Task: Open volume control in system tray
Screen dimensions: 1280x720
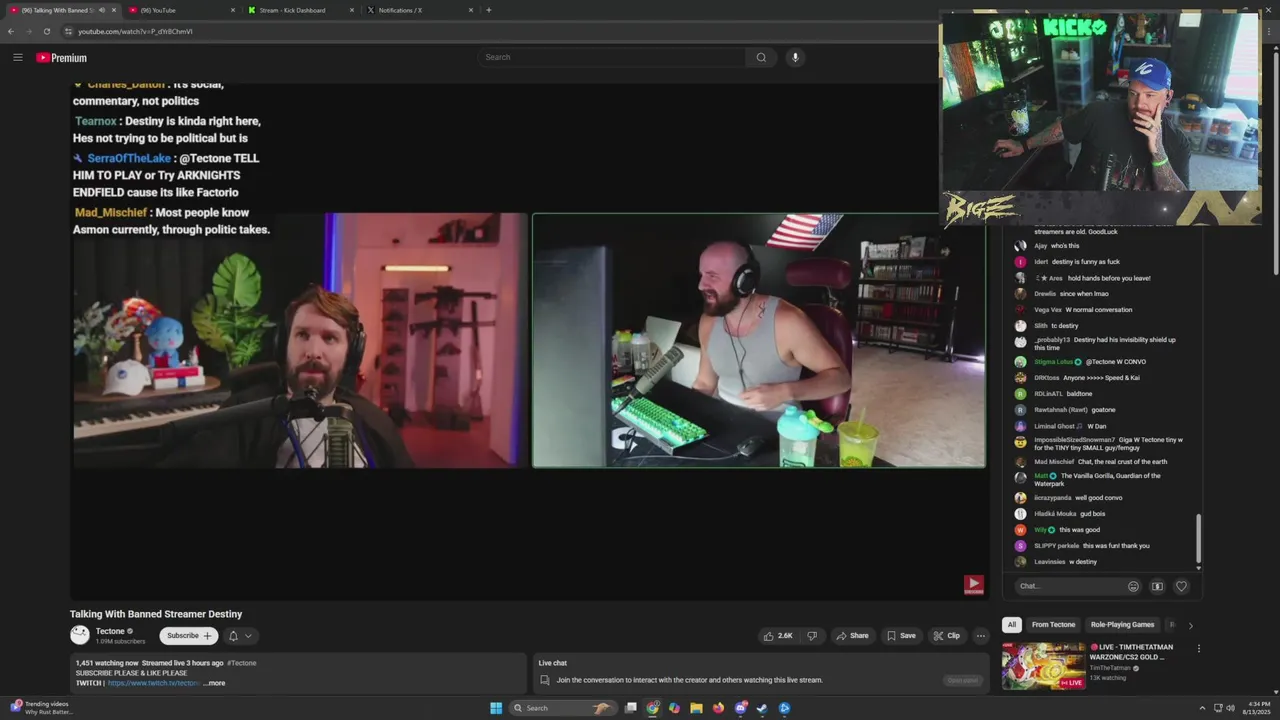Action: (1230, 708)
